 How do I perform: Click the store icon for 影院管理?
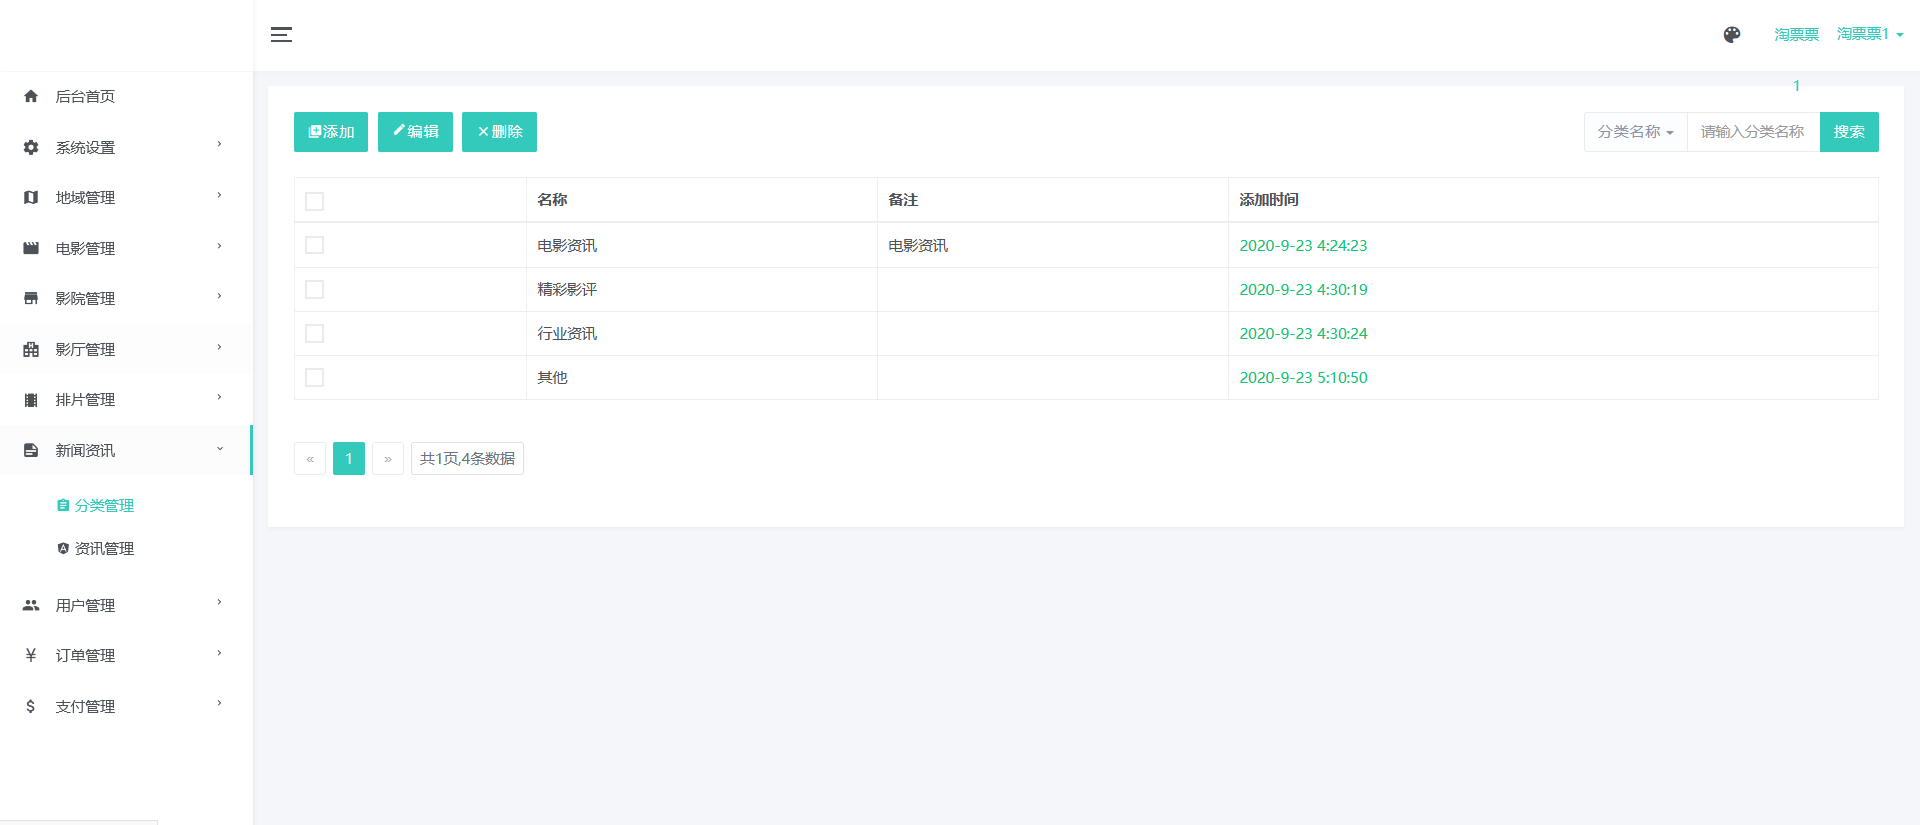(x=31, y=298)
